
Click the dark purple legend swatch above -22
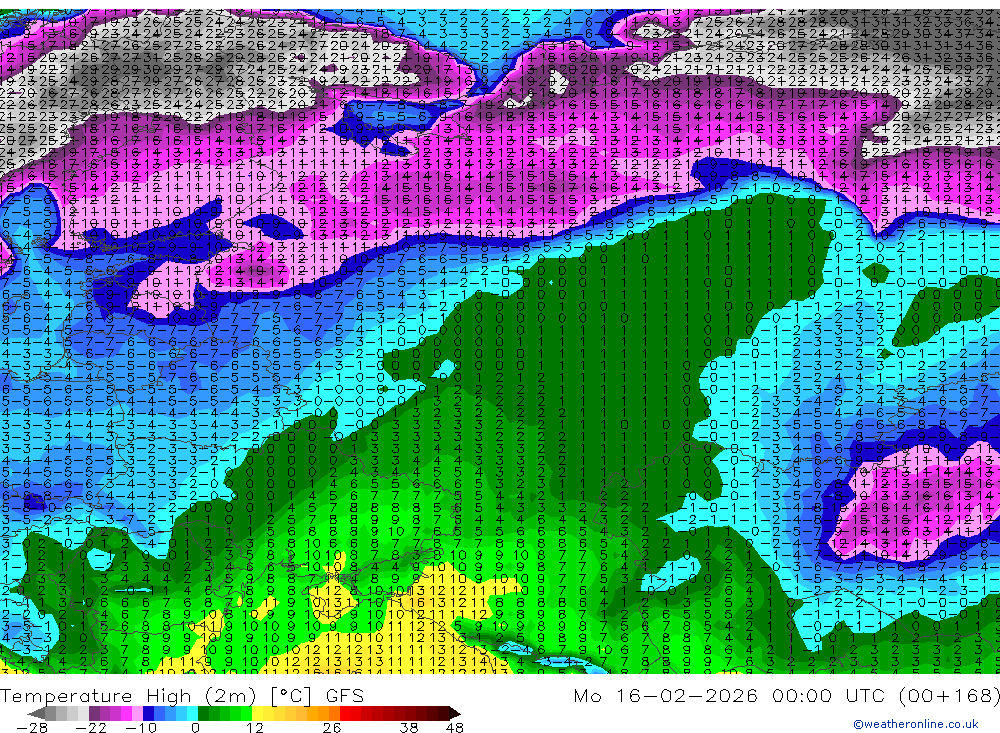(94, 714)
